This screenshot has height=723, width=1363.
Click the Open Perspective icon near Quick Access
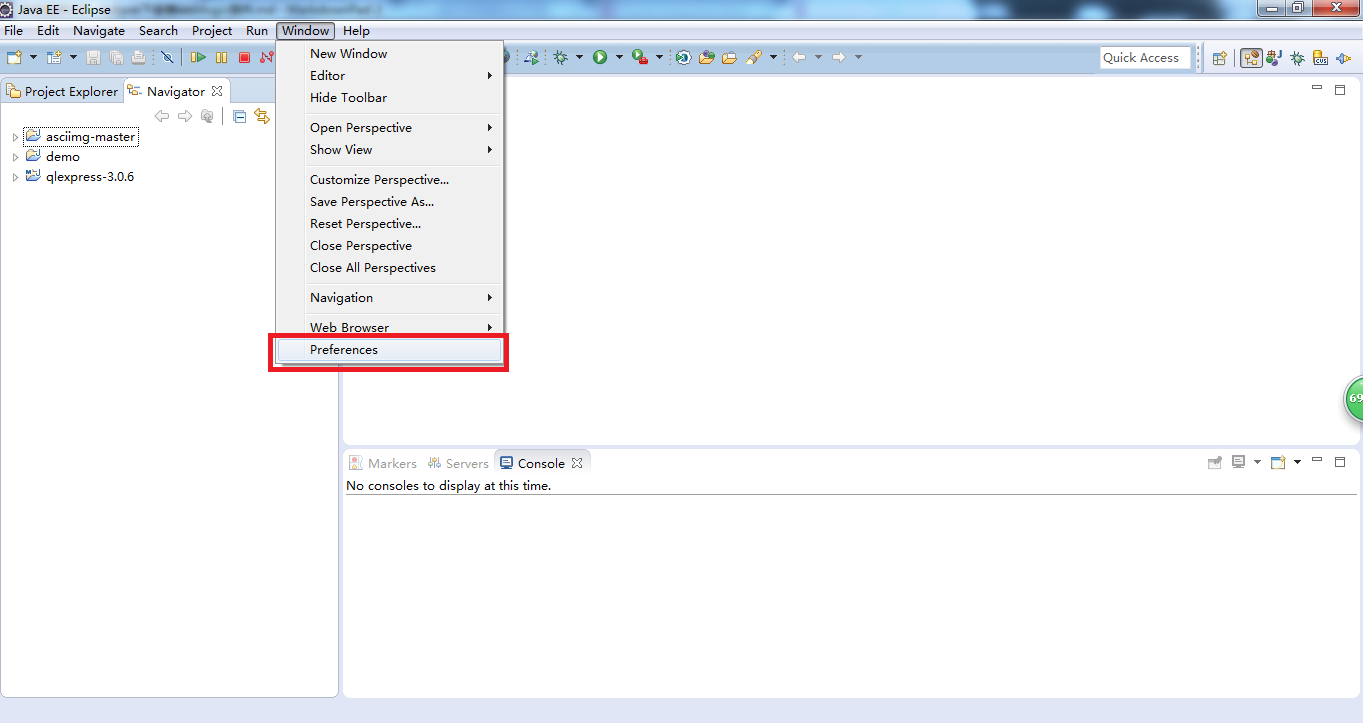[x=1219, y=57]
